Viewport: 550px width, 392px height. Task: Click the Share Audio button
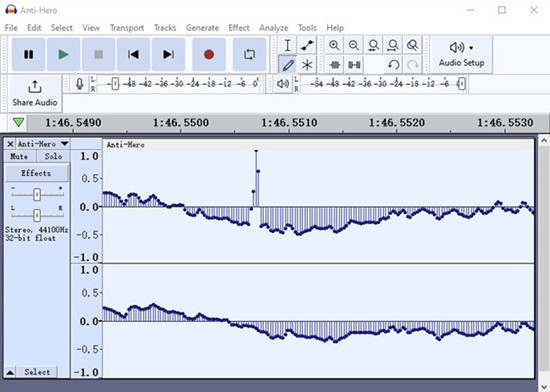click(x=35, y=94)
